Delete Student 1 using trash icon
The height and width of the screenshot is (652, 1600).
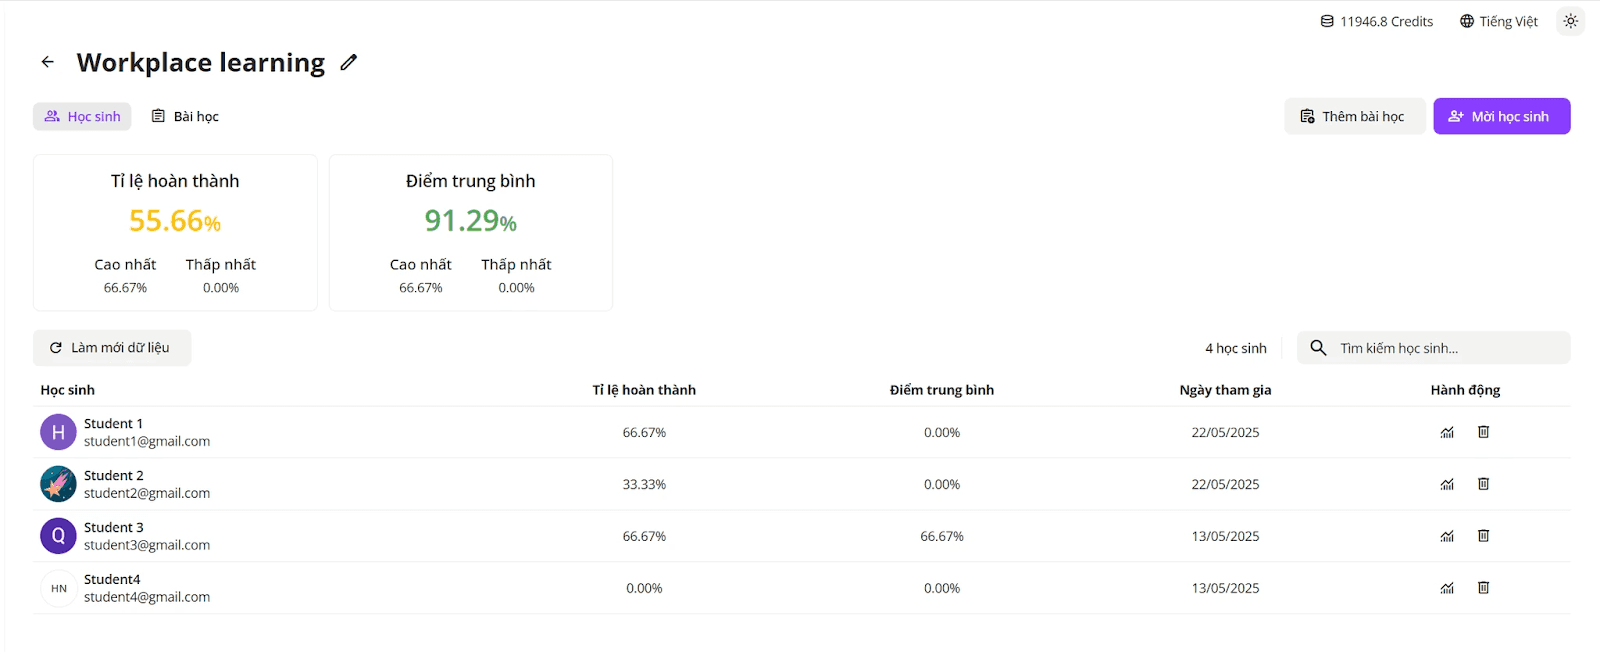[1484, 432]
